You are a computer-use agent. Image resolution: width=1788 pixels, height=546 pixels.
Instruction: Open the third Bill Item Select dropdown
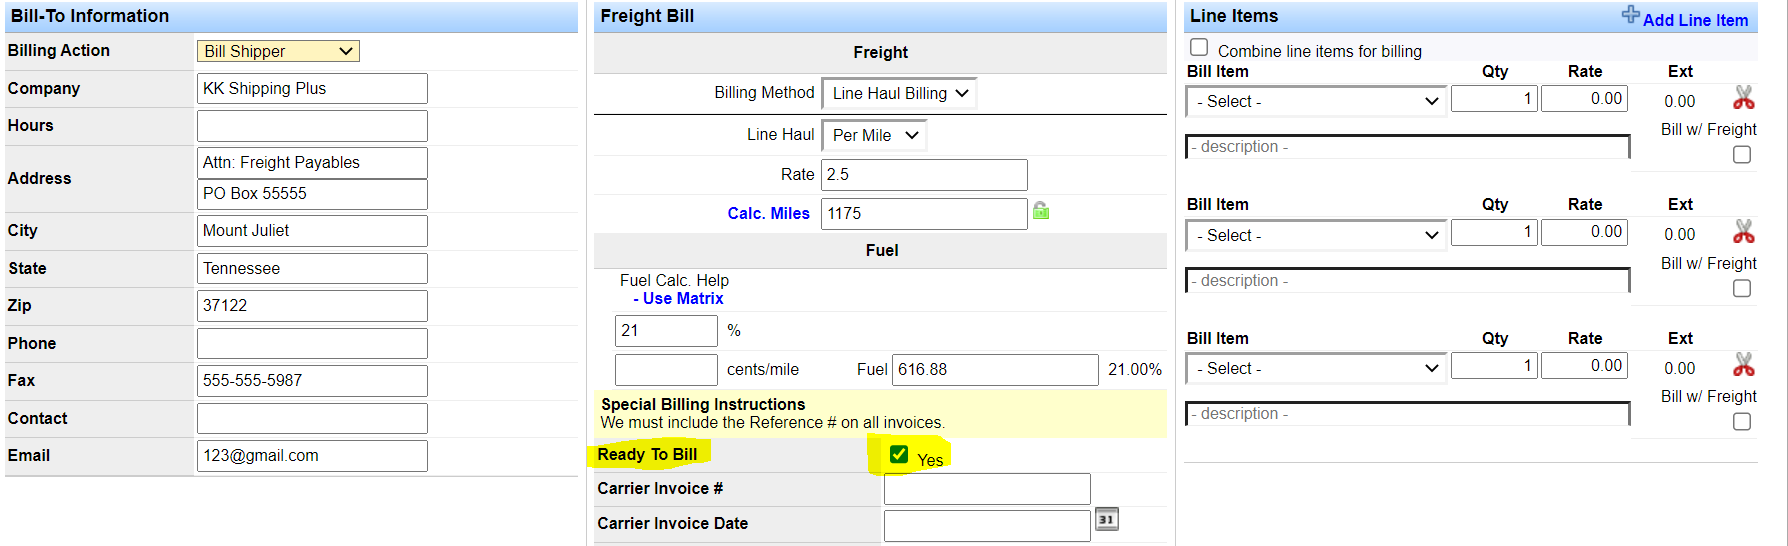(1316, 369)
